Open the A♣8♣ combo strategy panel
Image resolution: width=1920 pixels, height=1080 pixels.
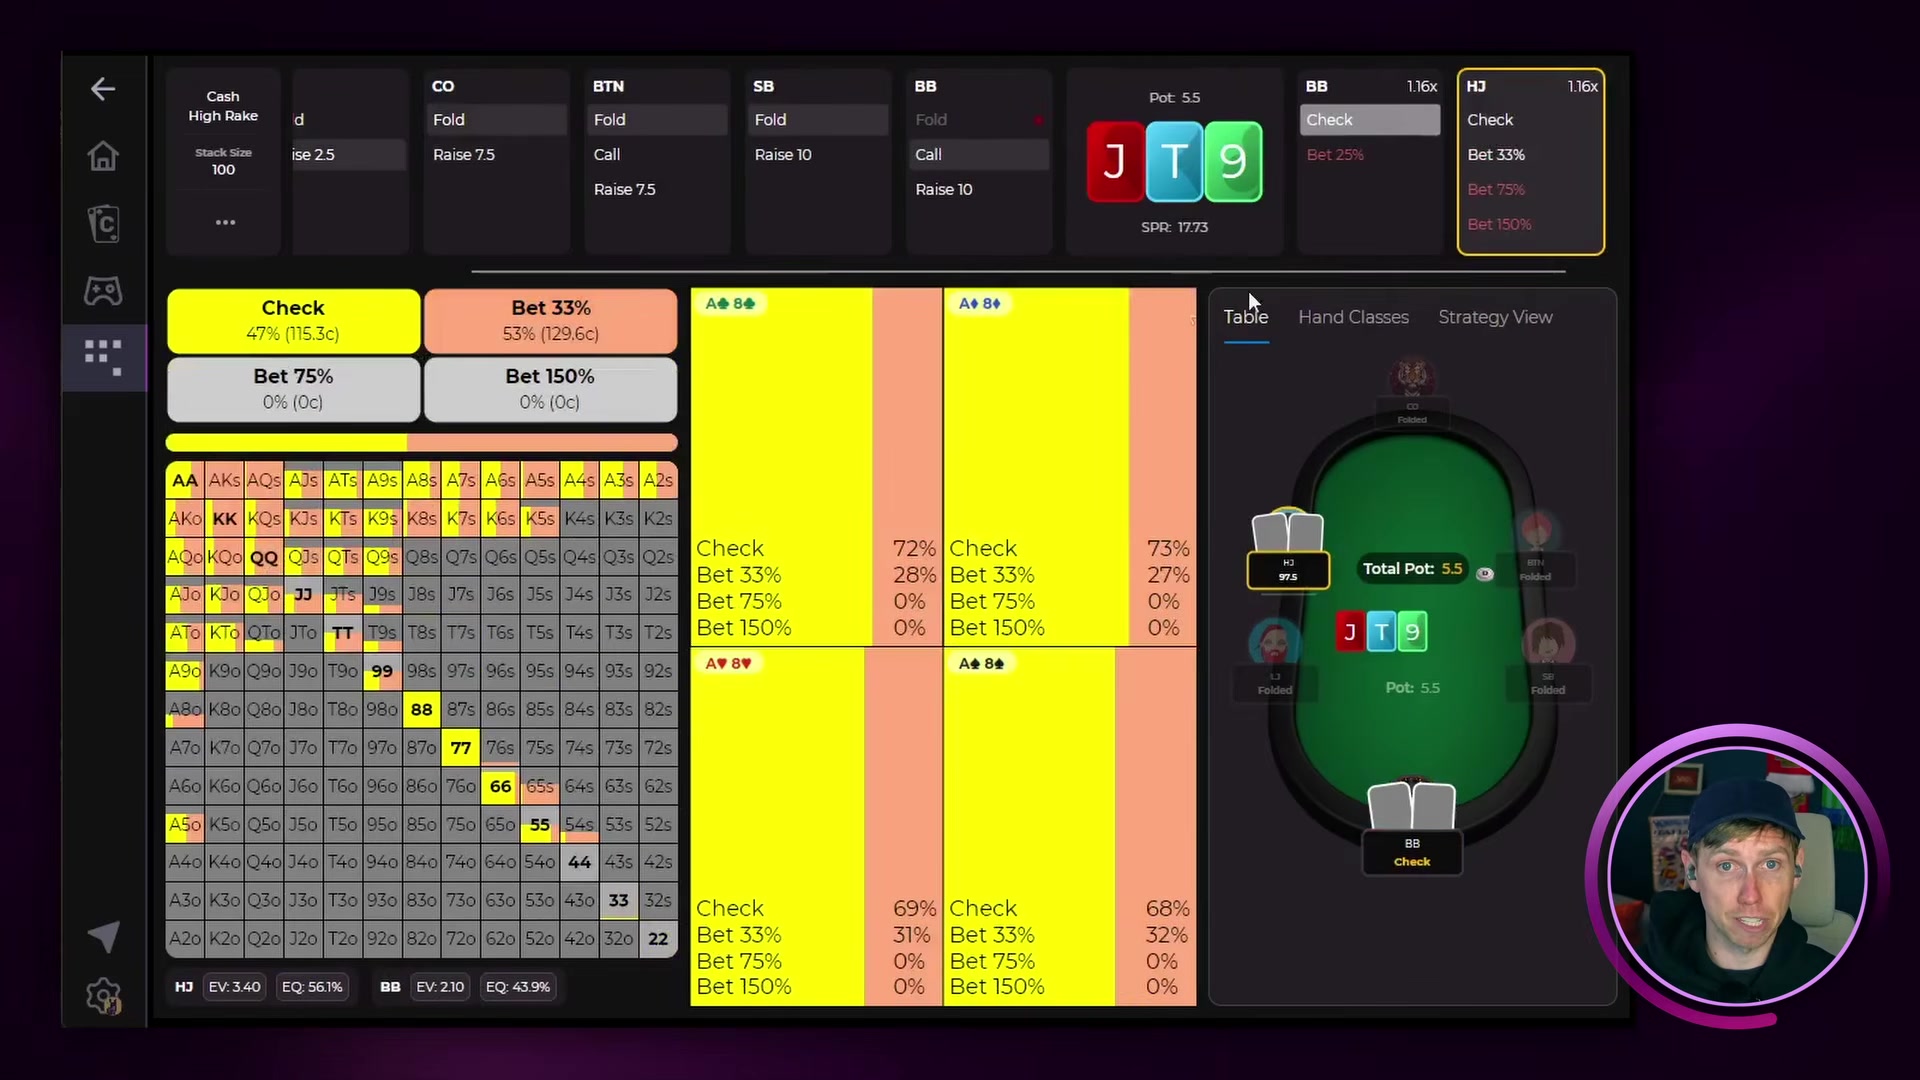pos(816,466)
